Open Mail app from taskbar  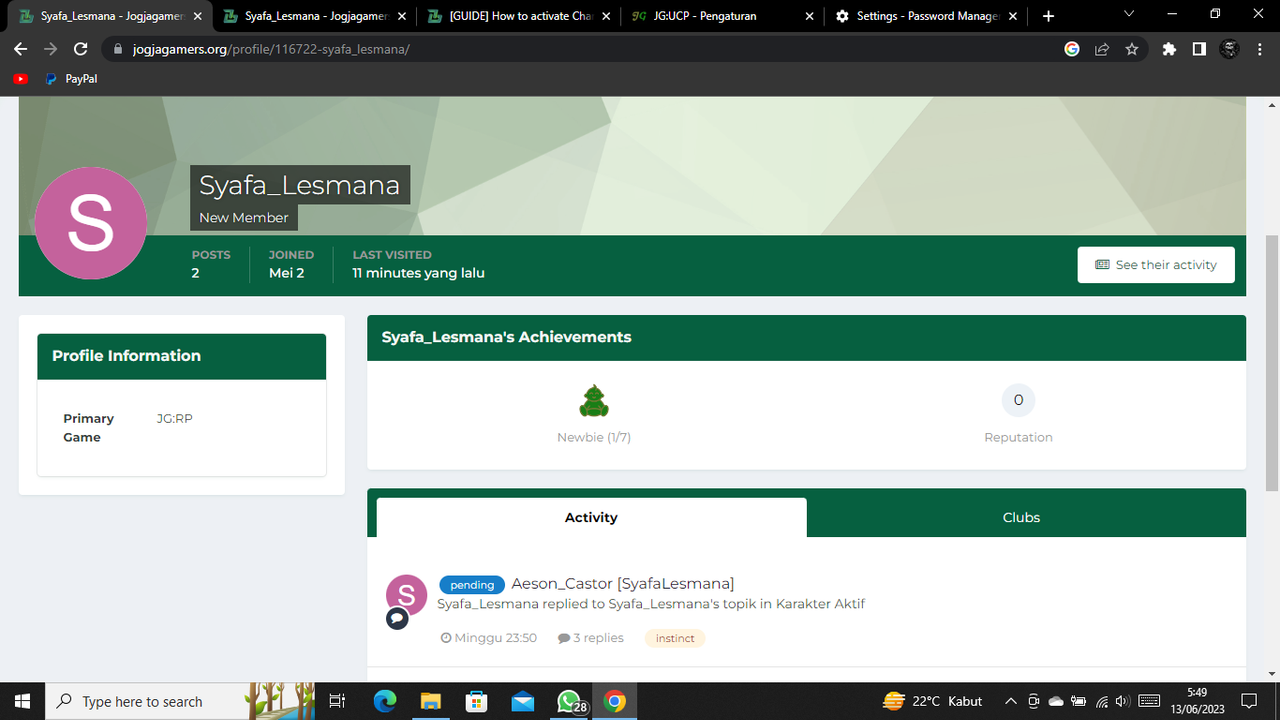coord(523,701)
